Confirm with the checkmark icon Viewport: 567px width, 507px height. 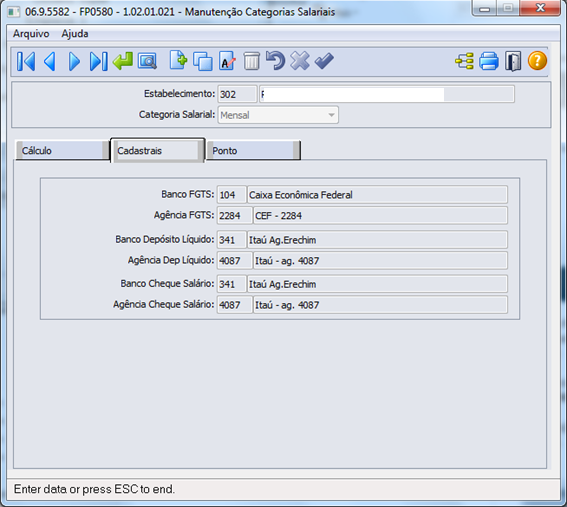pos(324,61)
